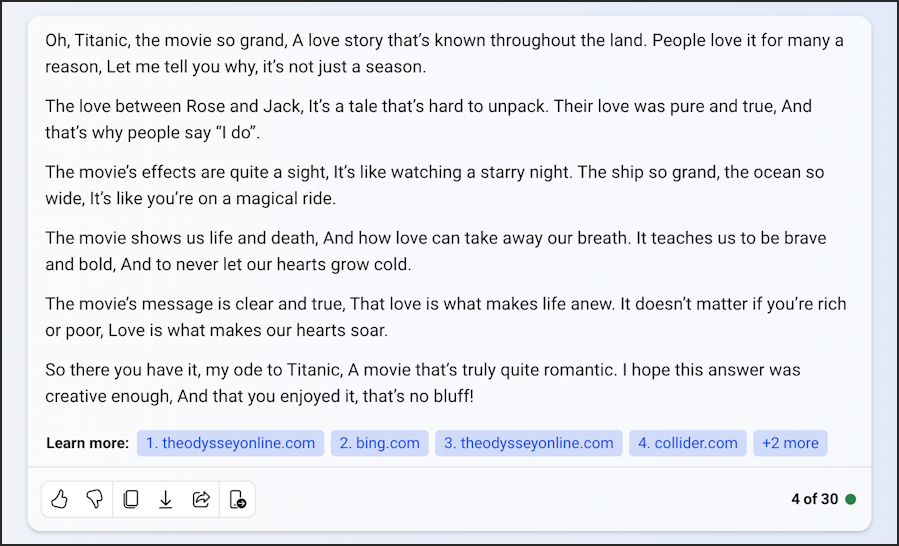The height and width of the screenshot is (546, 899).
Task: Click the paragraph starting "Oh, Titanic"
Action: pyautogui.click(x=444, y=53)
